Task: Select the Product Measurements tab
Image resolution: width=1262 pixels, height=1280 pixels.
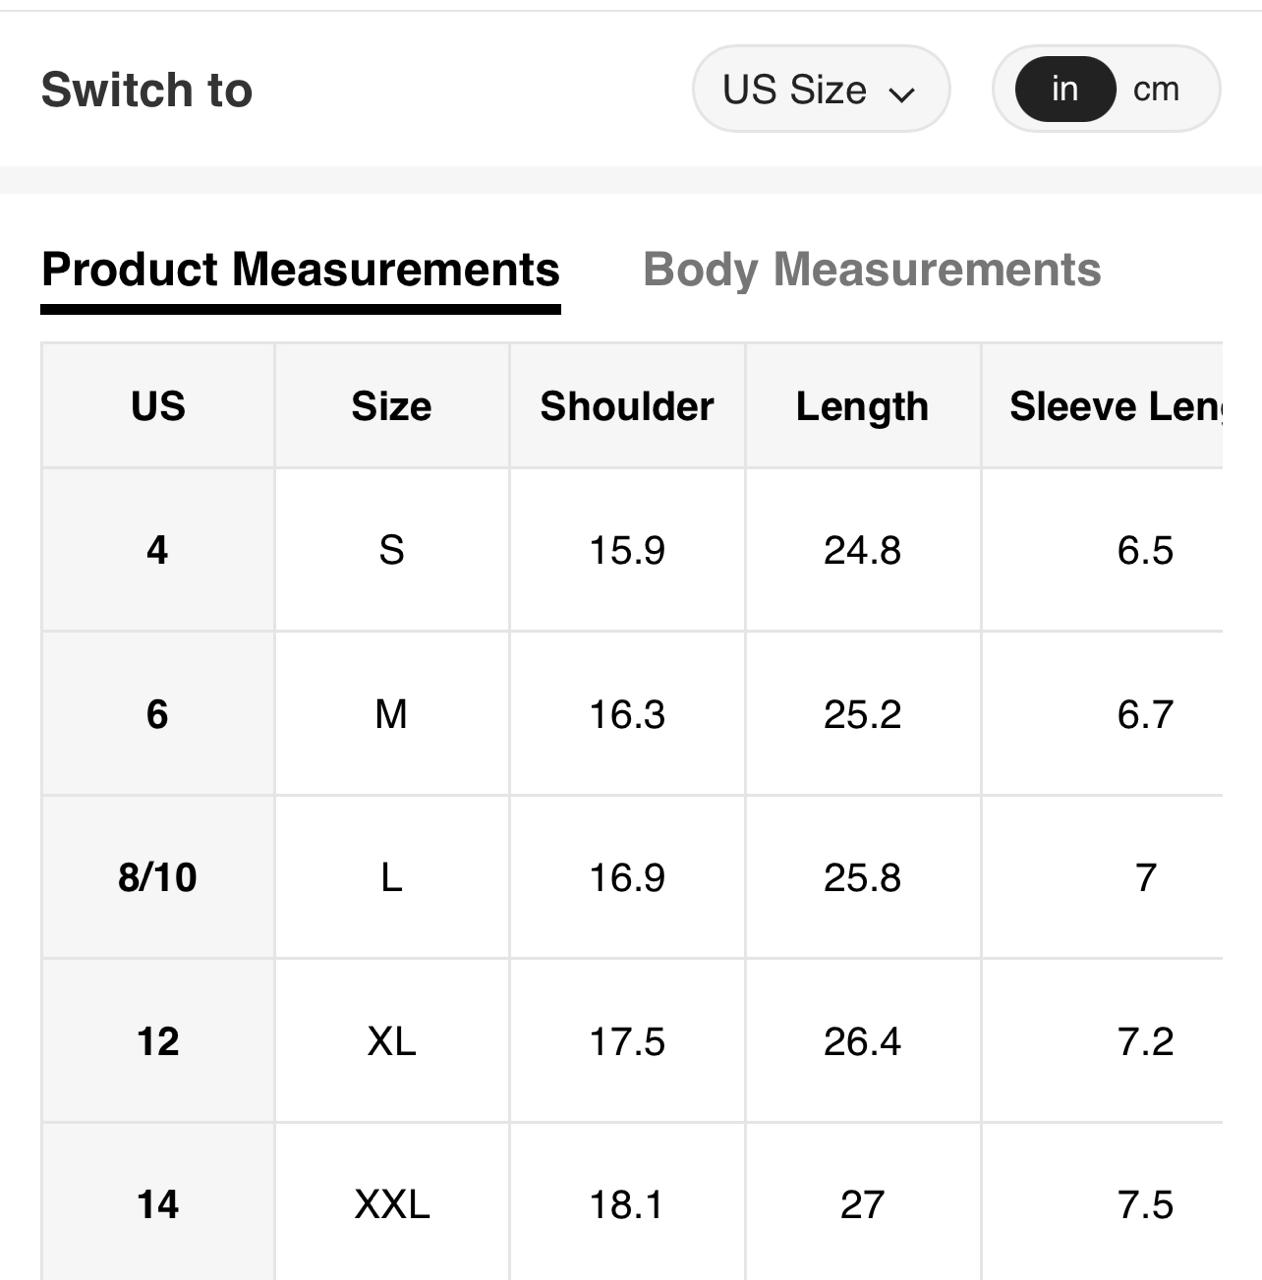Action: click(300, 270)
